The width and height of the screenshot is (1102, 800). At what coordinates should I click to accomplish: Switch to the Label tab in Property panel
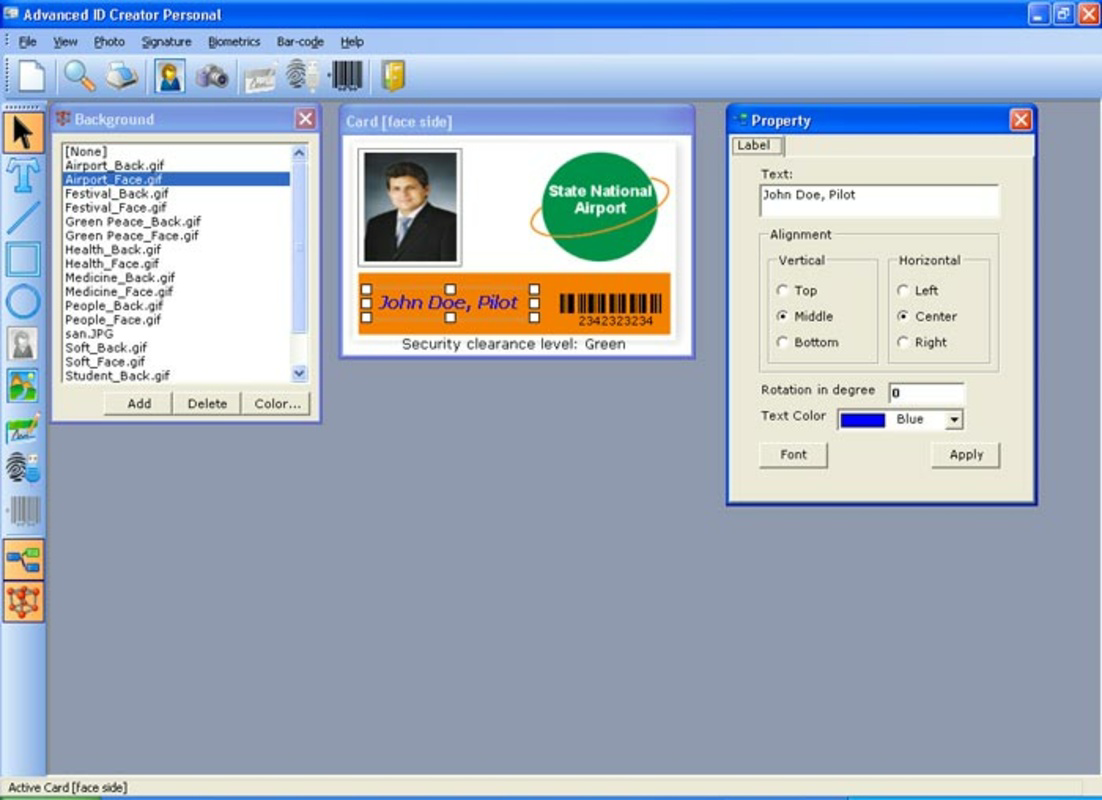[x=756, y=146]
